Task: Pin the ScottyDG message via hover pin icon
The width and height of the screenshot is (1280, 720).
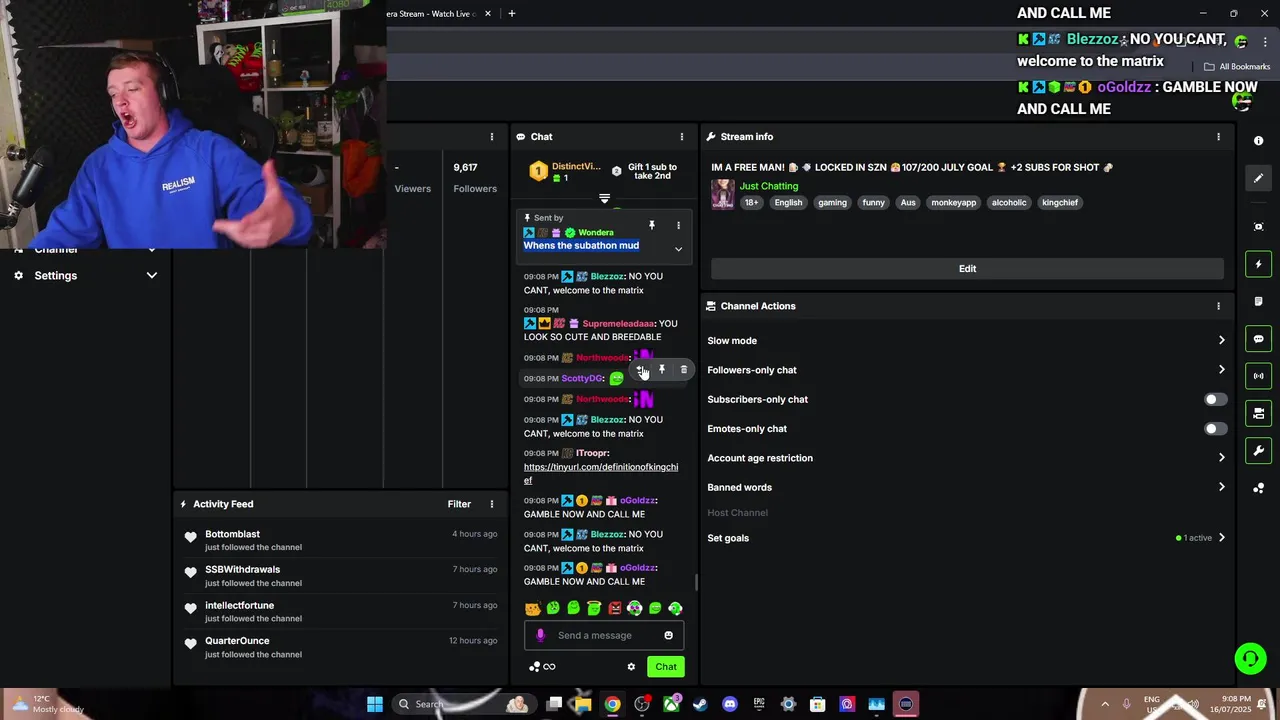Action: click(x=662, y=369)
